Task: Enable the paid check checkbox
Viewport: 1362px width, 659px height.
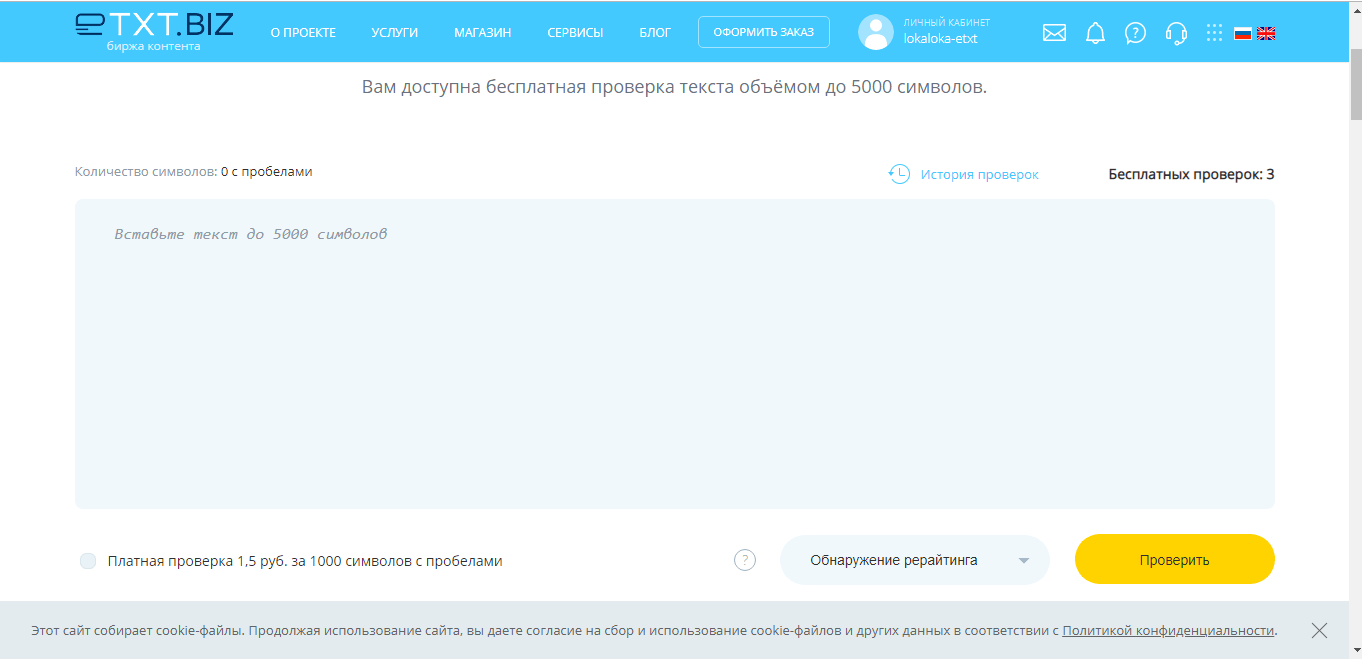Action: 88,561
